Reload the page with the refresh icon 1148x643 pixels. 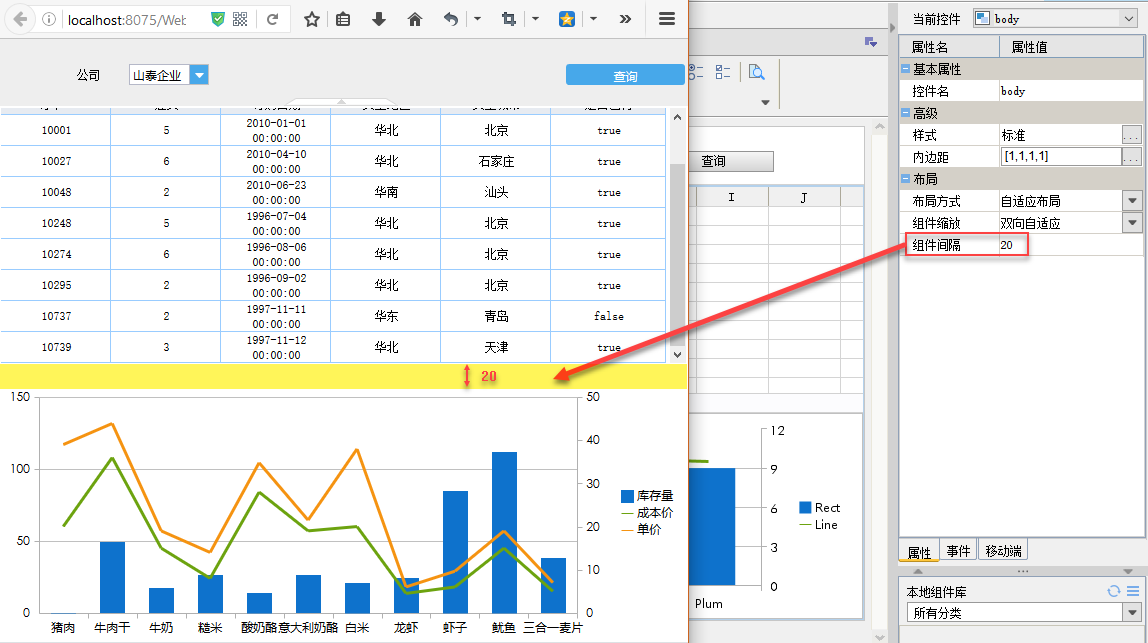point(272,20)
